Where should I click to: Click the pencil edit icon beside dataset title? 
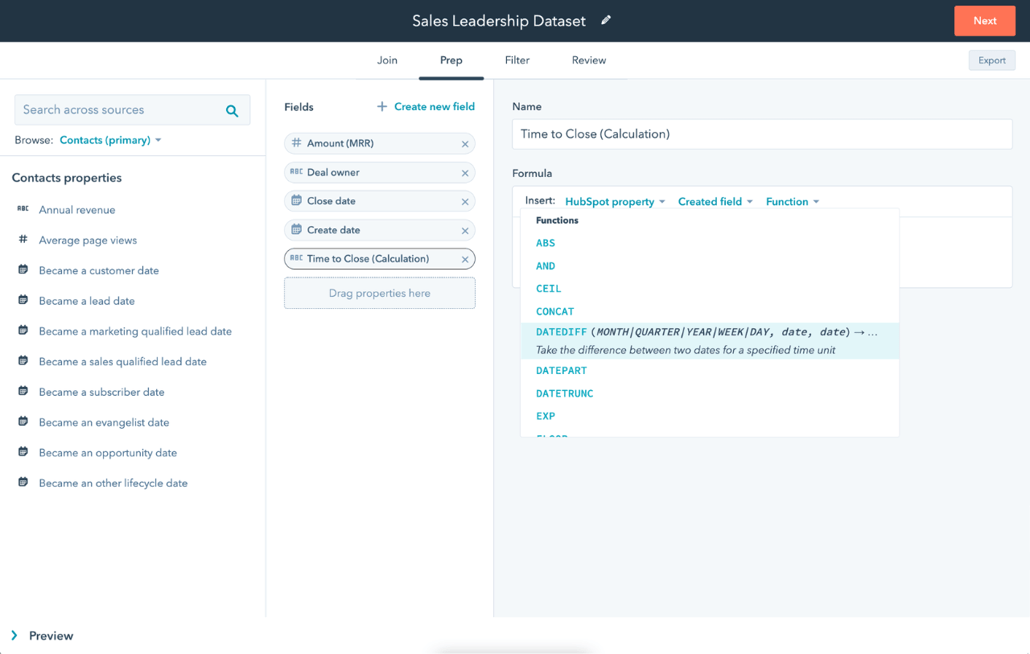[x=606, y=20]
